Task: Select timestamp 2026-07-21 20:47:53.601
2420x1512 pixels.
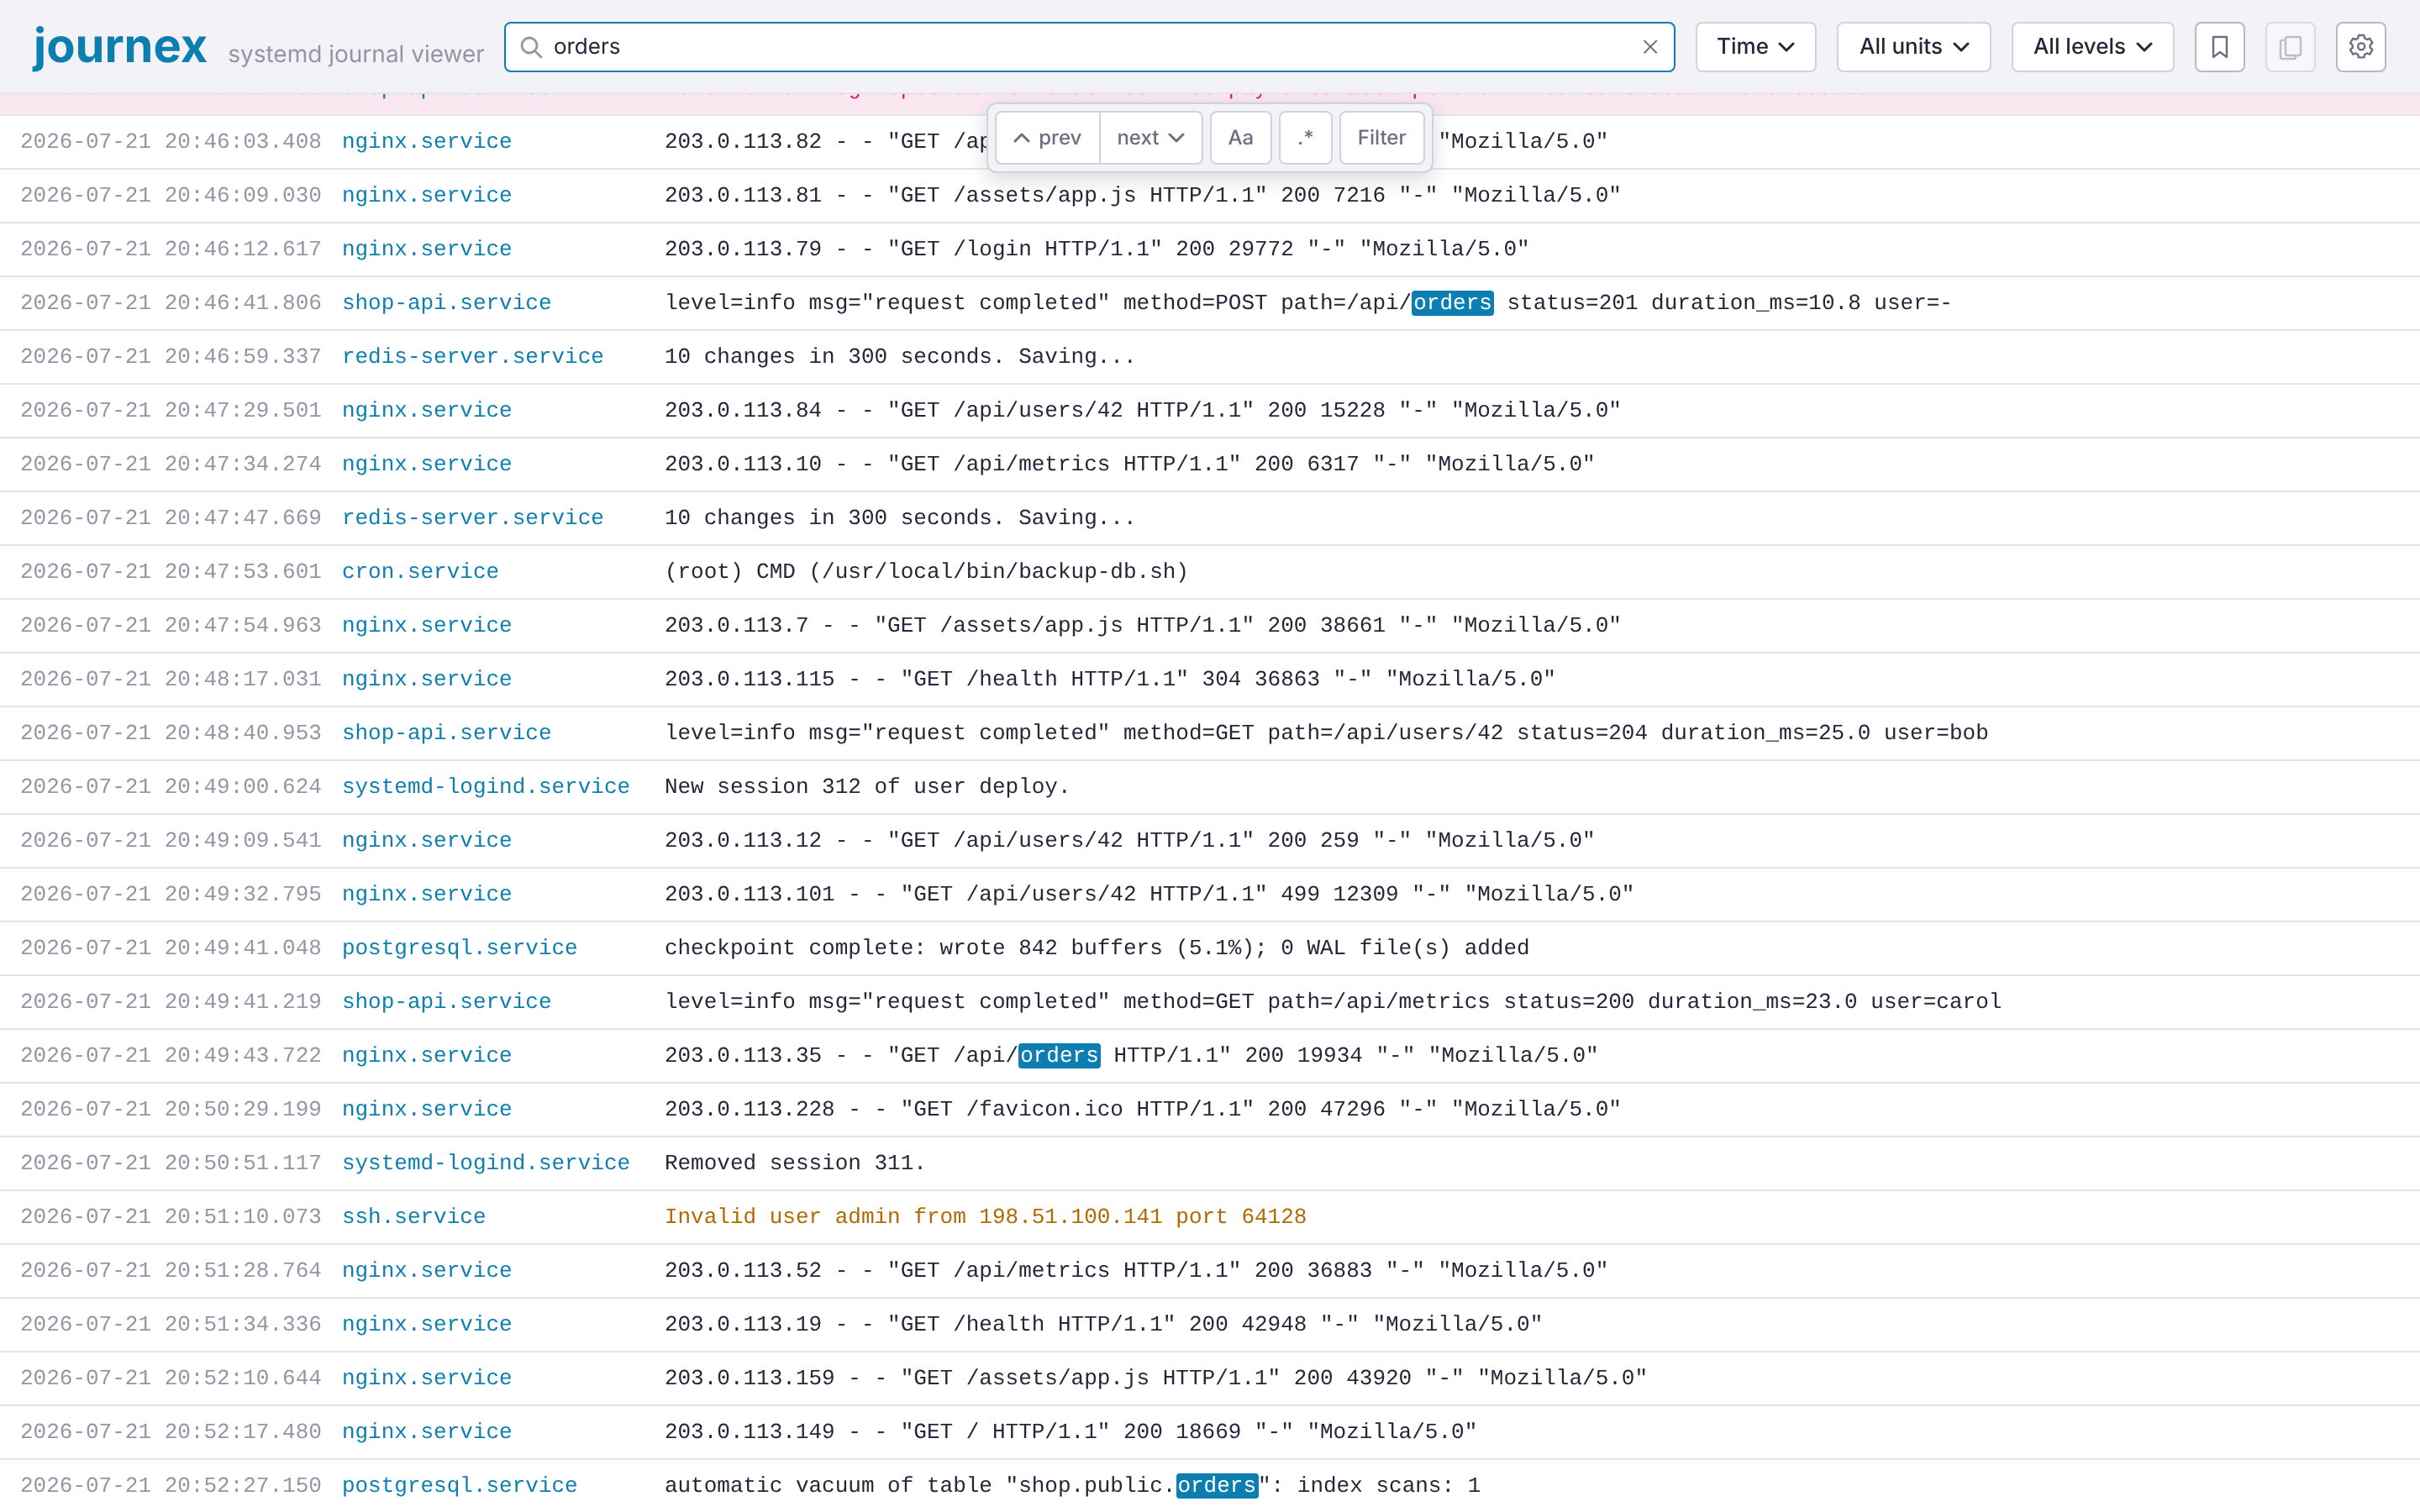Action: pos(170,572)
